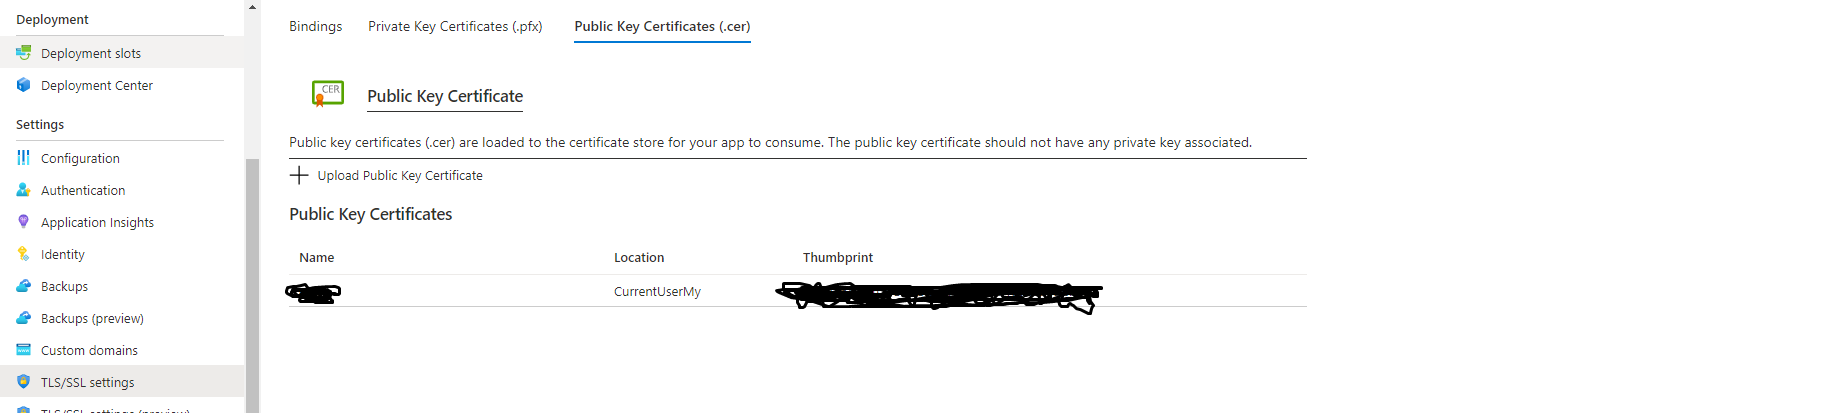This screenshot has width=1838, height=413.
Task: Select the CurrentUserMy certificate row
Action: pyautogui.click(x=798, y=291)
